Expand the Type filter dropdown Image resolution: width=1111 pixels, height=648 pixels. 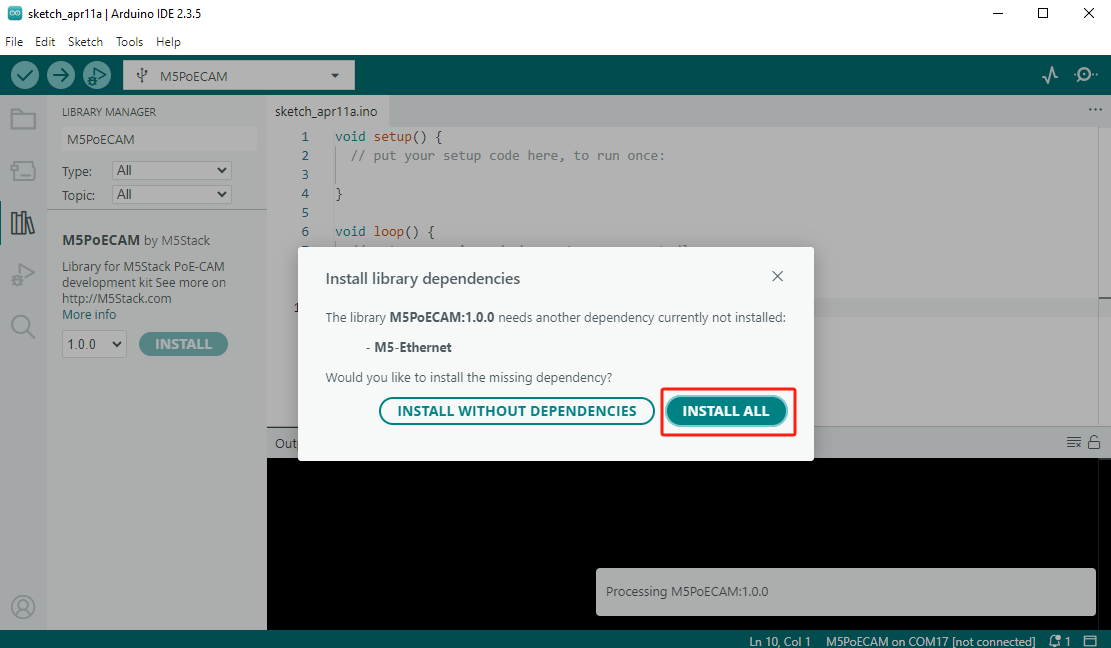point(171,171)
